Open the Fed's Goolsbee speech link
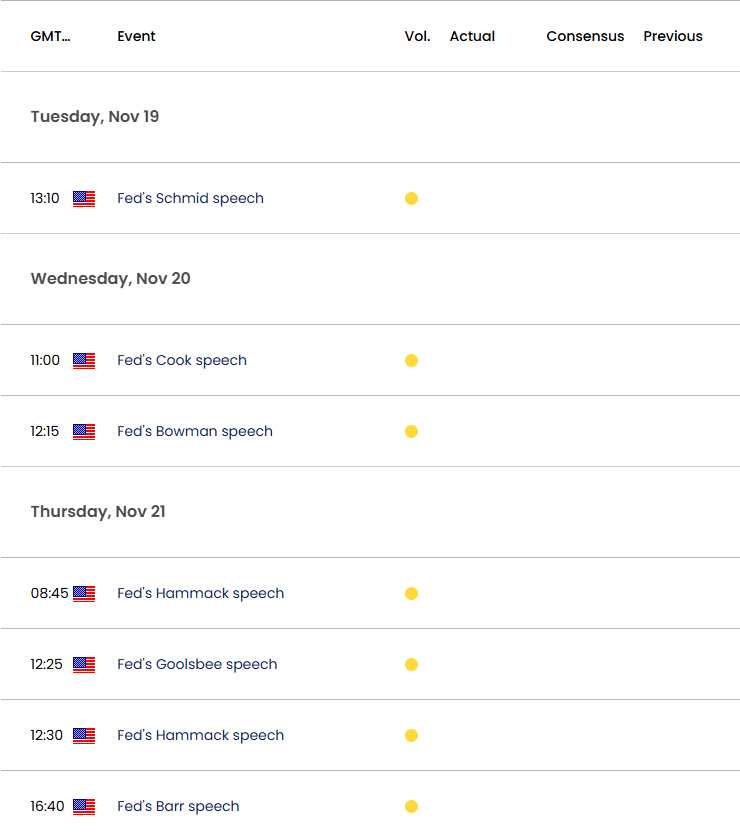 pyautogui.click(x=197, y=664)
